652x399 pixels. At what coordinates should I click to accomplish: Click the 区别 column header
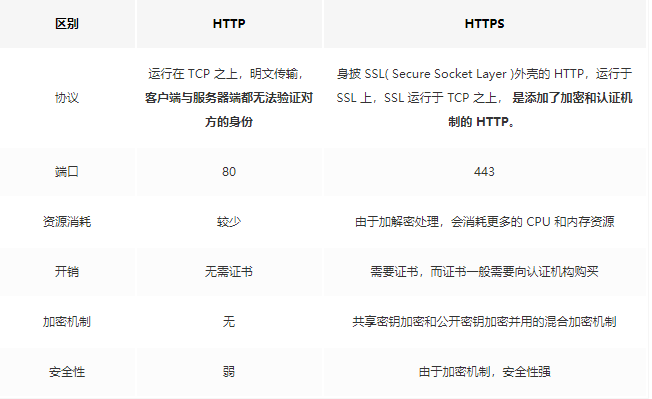67,24
